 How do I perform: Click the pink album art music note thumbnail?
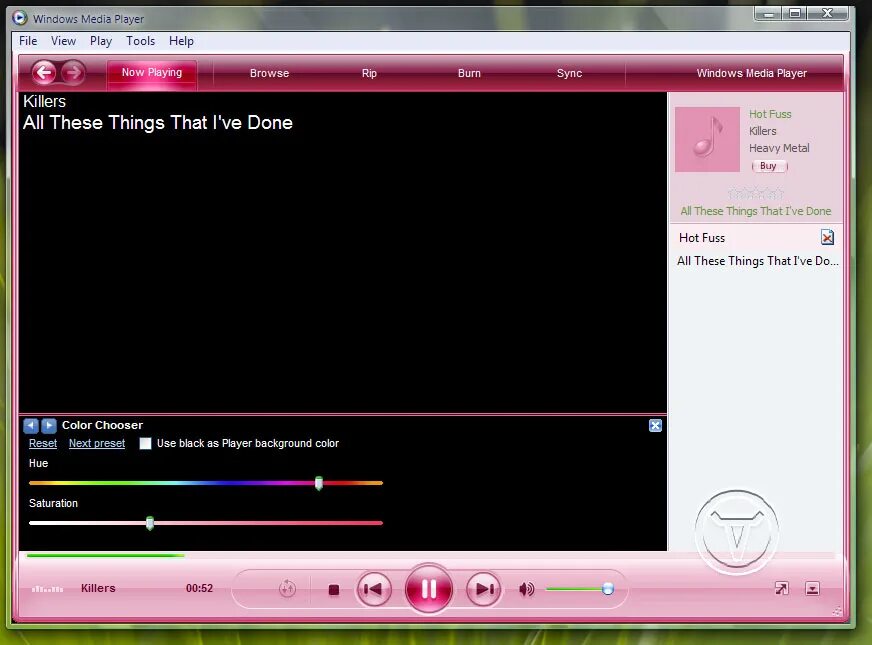click(707, 140)
